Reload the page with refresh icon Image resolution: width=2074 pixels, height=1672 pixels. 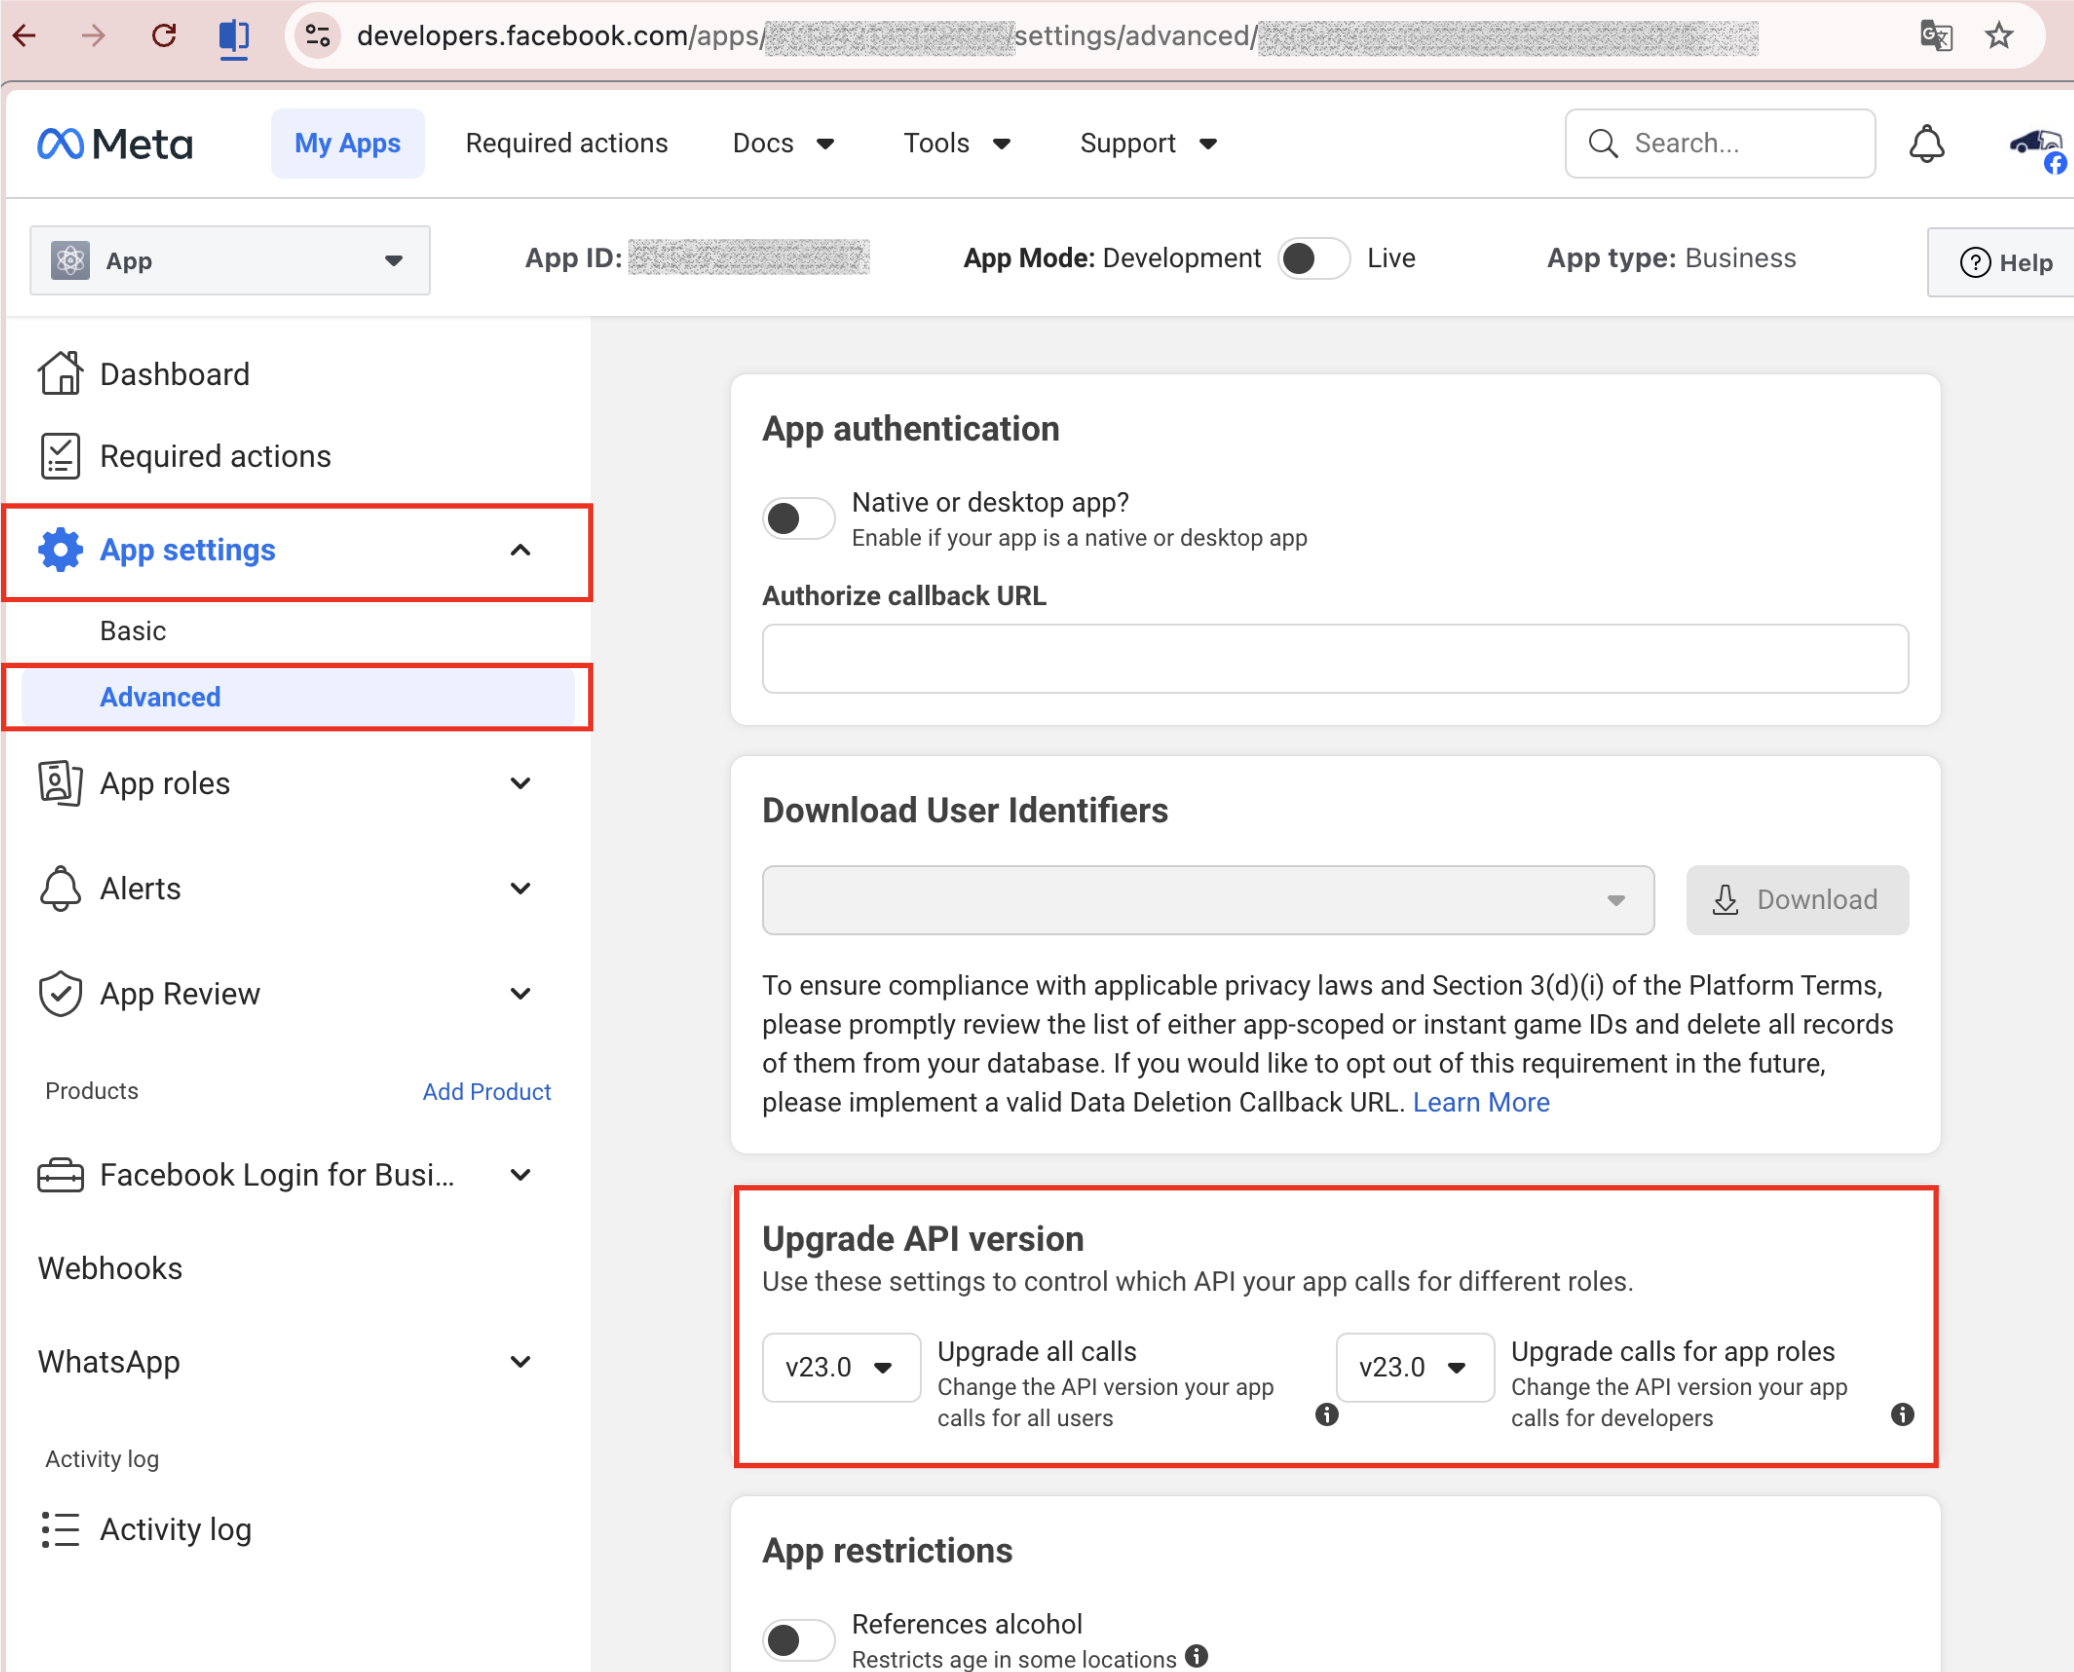164,36
